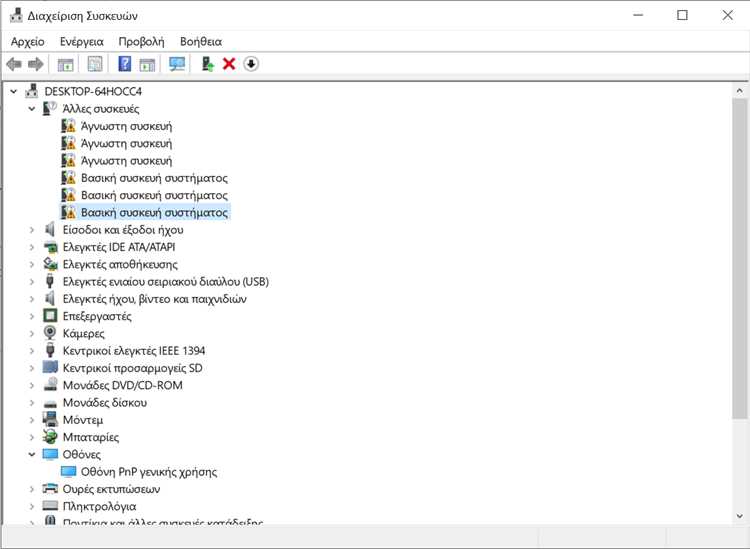Click the Διαχείριση Συσκευών title bar icon
The height and width of the screenshot is (549, 750).
point(16,15)
